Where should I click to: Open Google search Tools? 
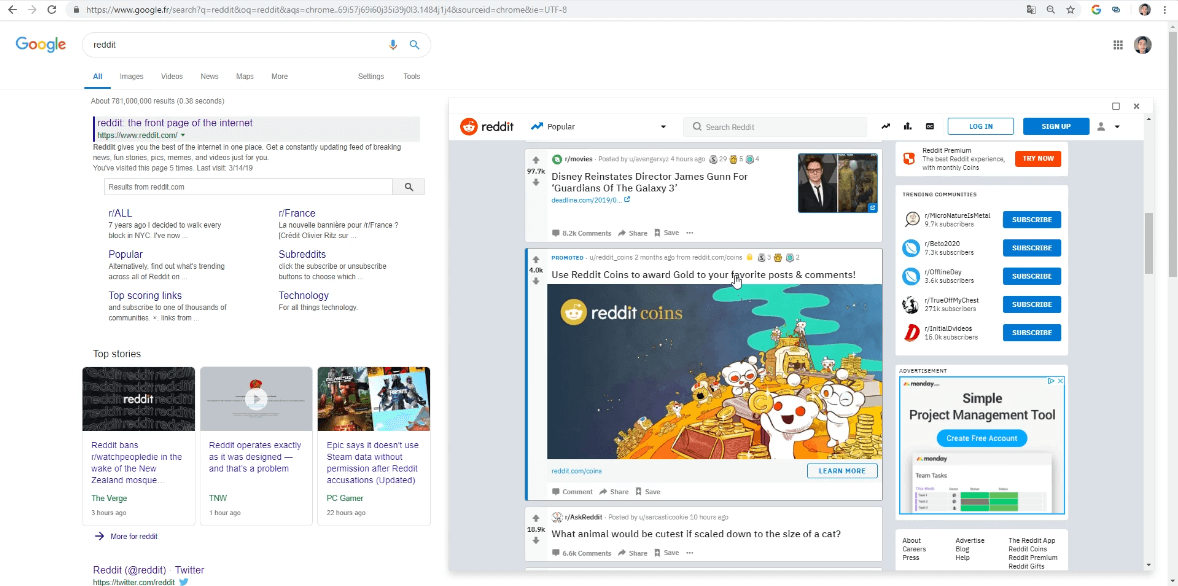412,77
